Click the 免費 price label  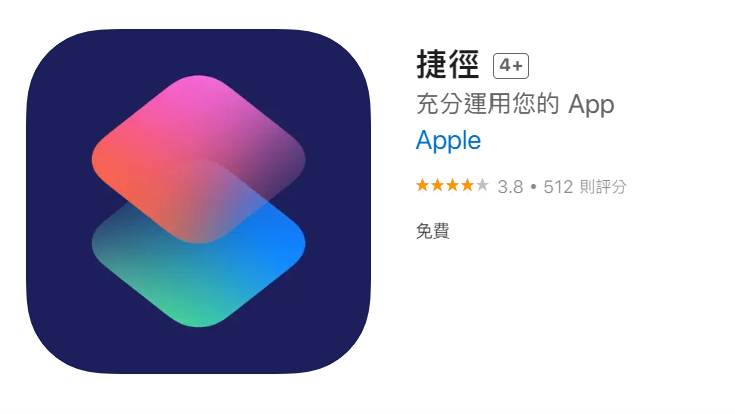[x=433, y=231]
